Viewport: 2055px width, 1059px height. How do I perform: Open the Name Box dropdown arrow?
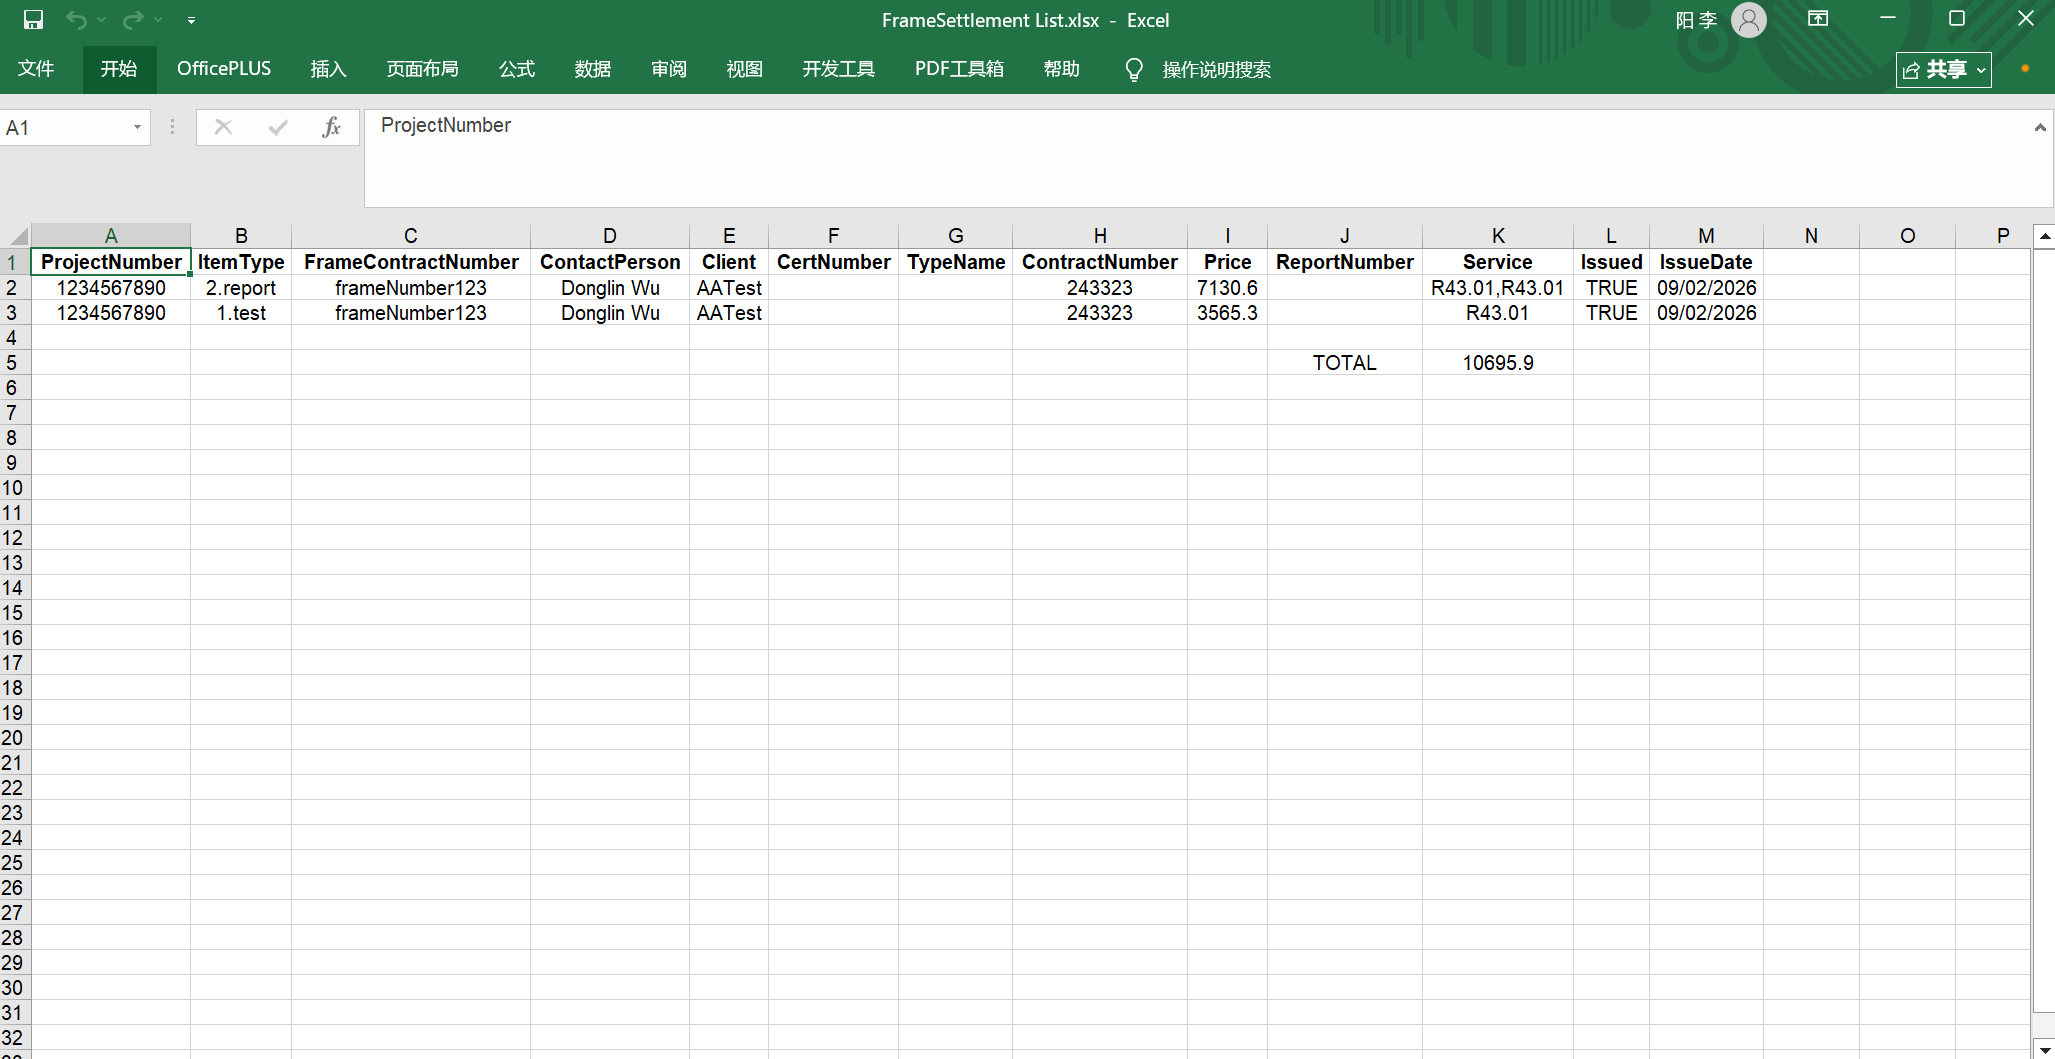[x=137, y=128]
